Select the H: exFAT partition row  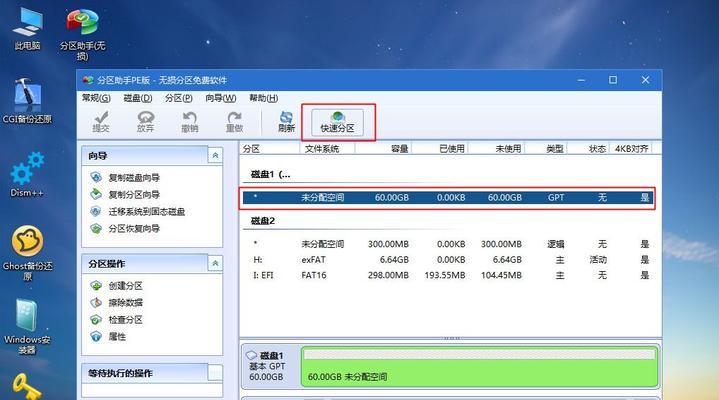coord(450,259)
